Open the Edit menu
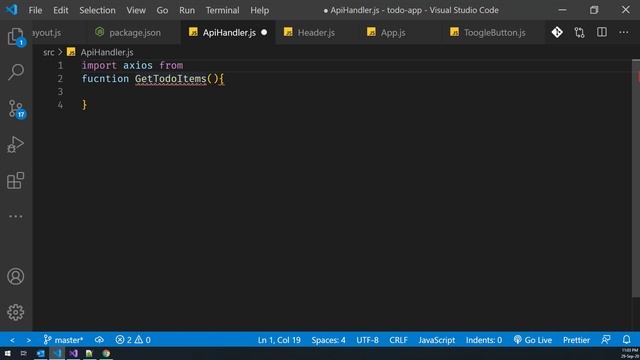 point(60,10)
